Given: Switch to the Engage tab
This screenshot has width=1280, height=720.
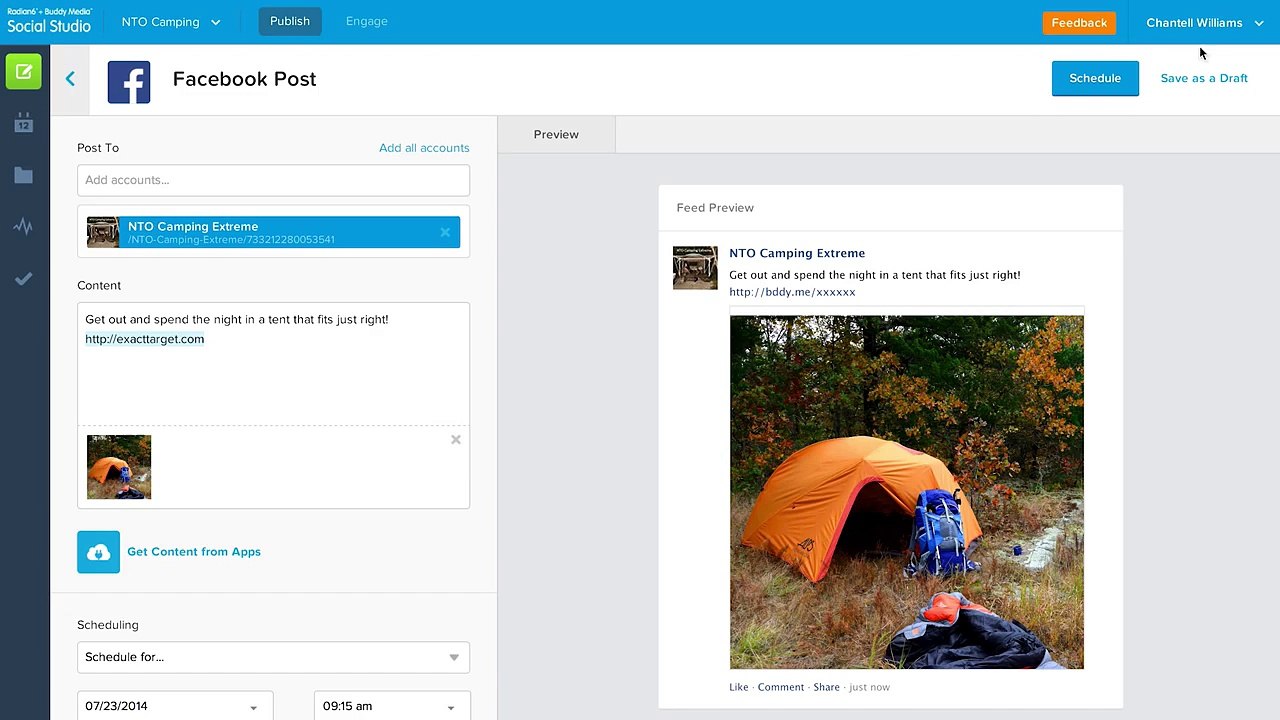Looking at the screenshot, I should tap(367, 21).
